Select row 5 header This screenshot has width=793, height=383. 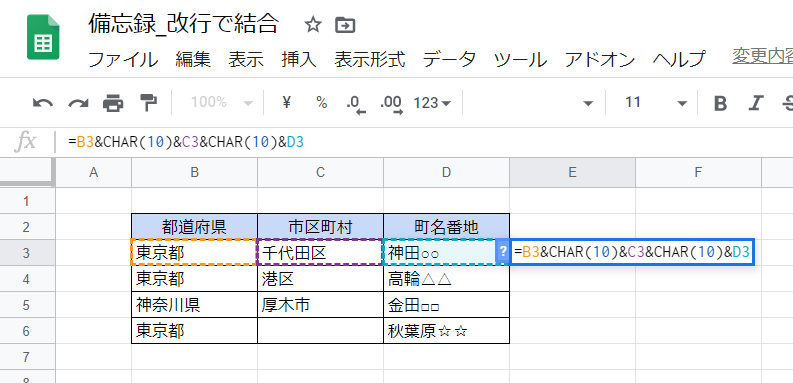click(x=27, y=305)
